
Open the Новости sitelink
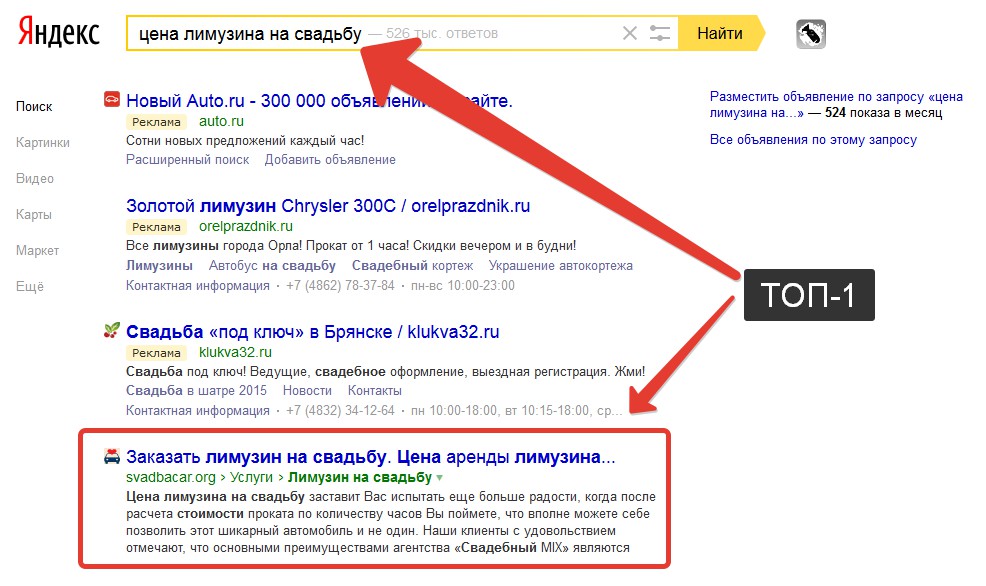click(307, 390)
